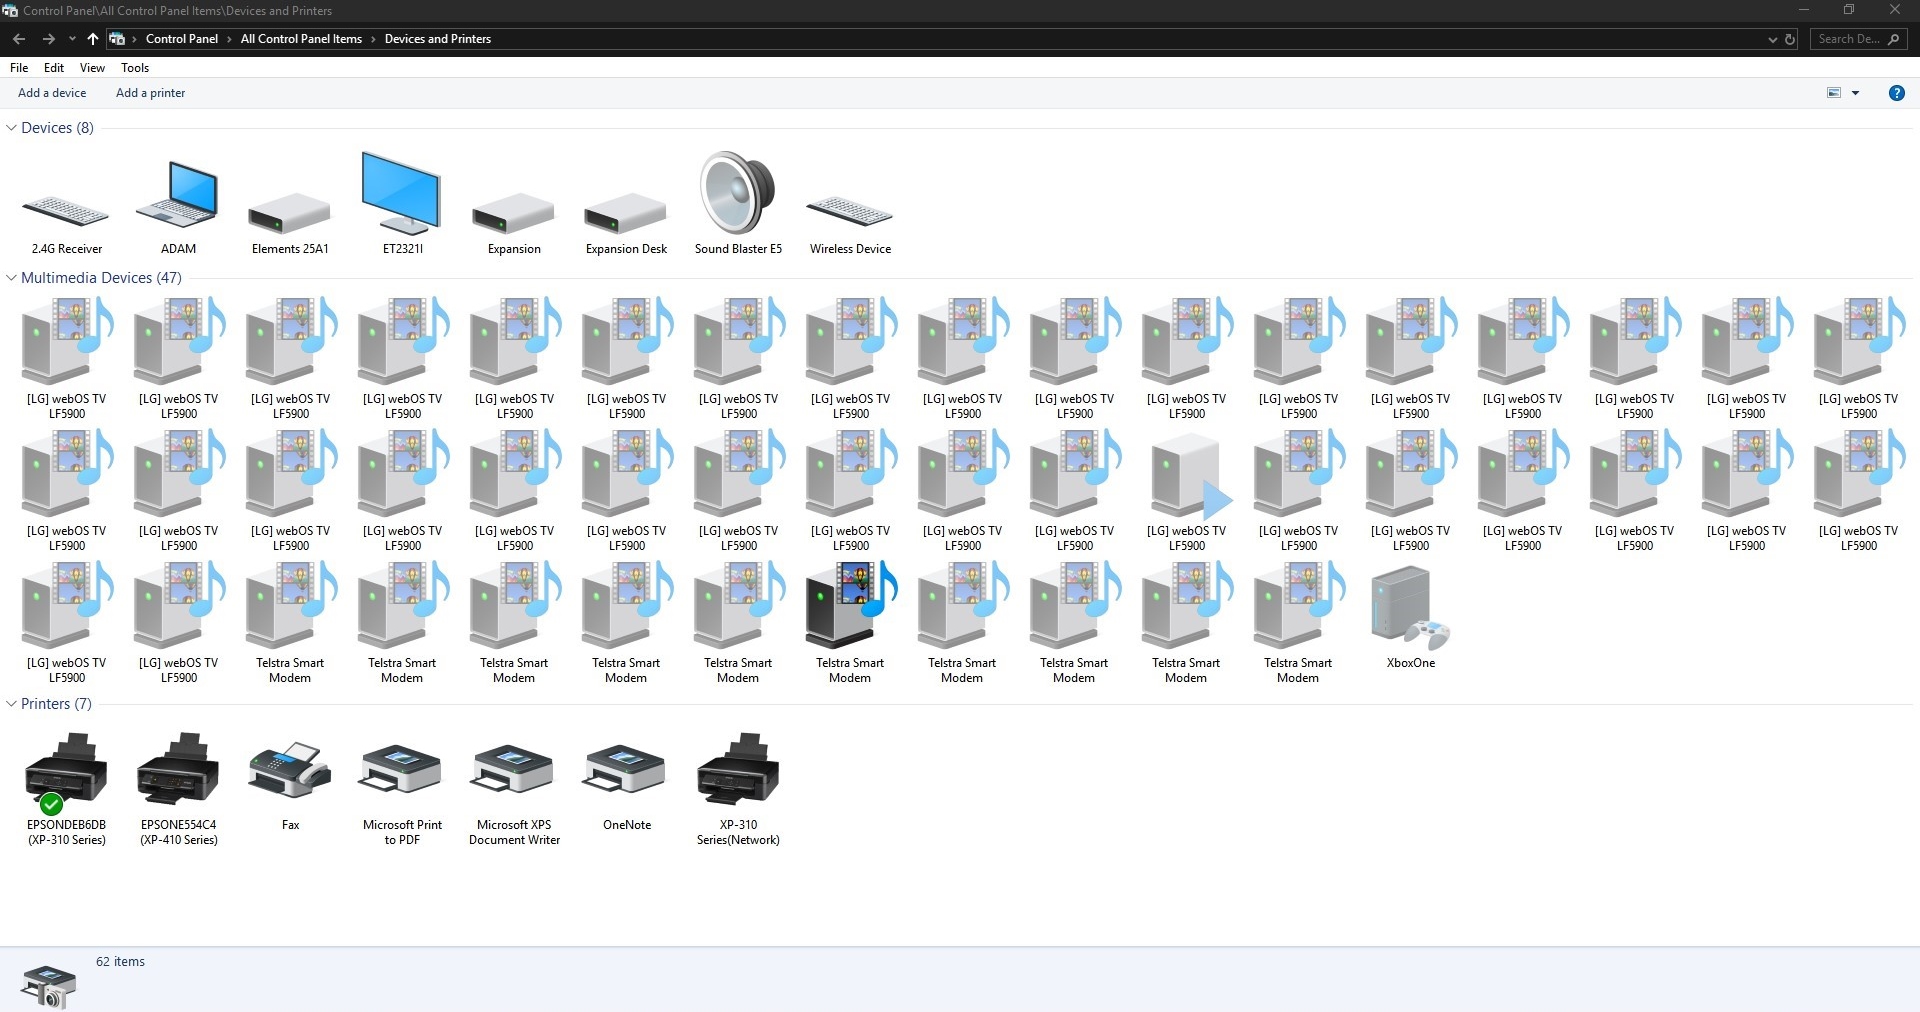Open the File menu

[19, 68]
